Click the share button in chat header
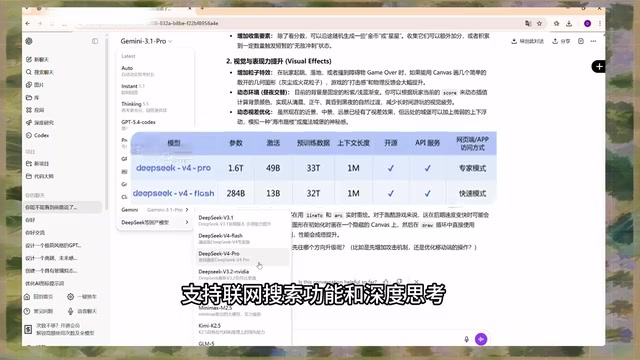This screenshot has height=360, width=640. pyautogui.click(x=561, y=41)
